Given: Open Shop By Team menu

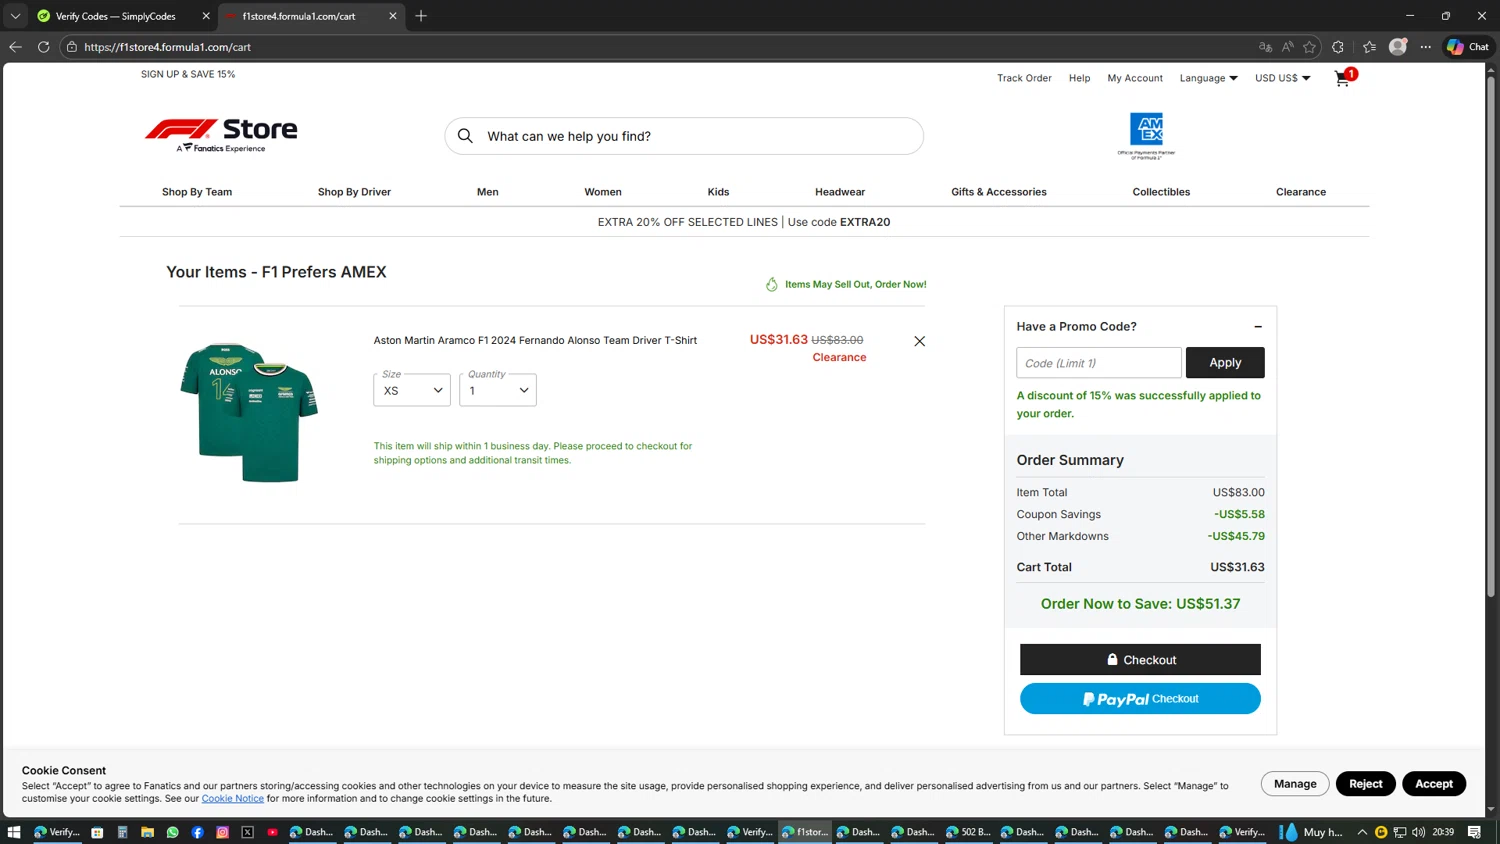Looking at the screenshot, I should tap(197, 192).
